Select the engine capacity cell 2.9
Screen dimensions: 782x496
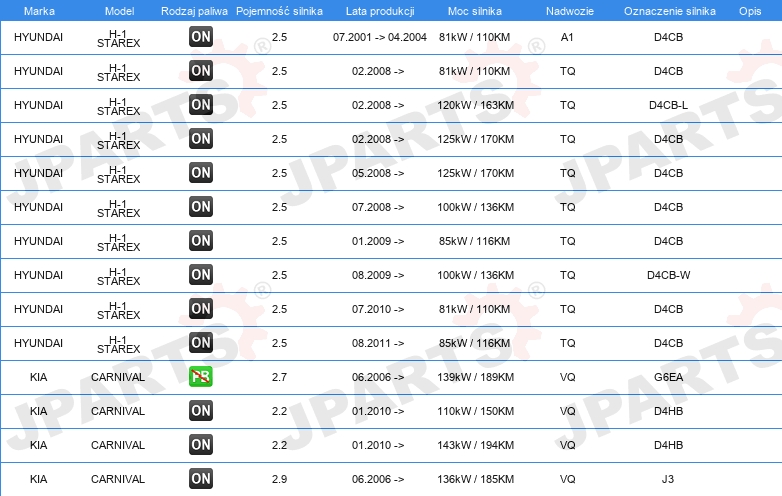(x=279, y=479)
